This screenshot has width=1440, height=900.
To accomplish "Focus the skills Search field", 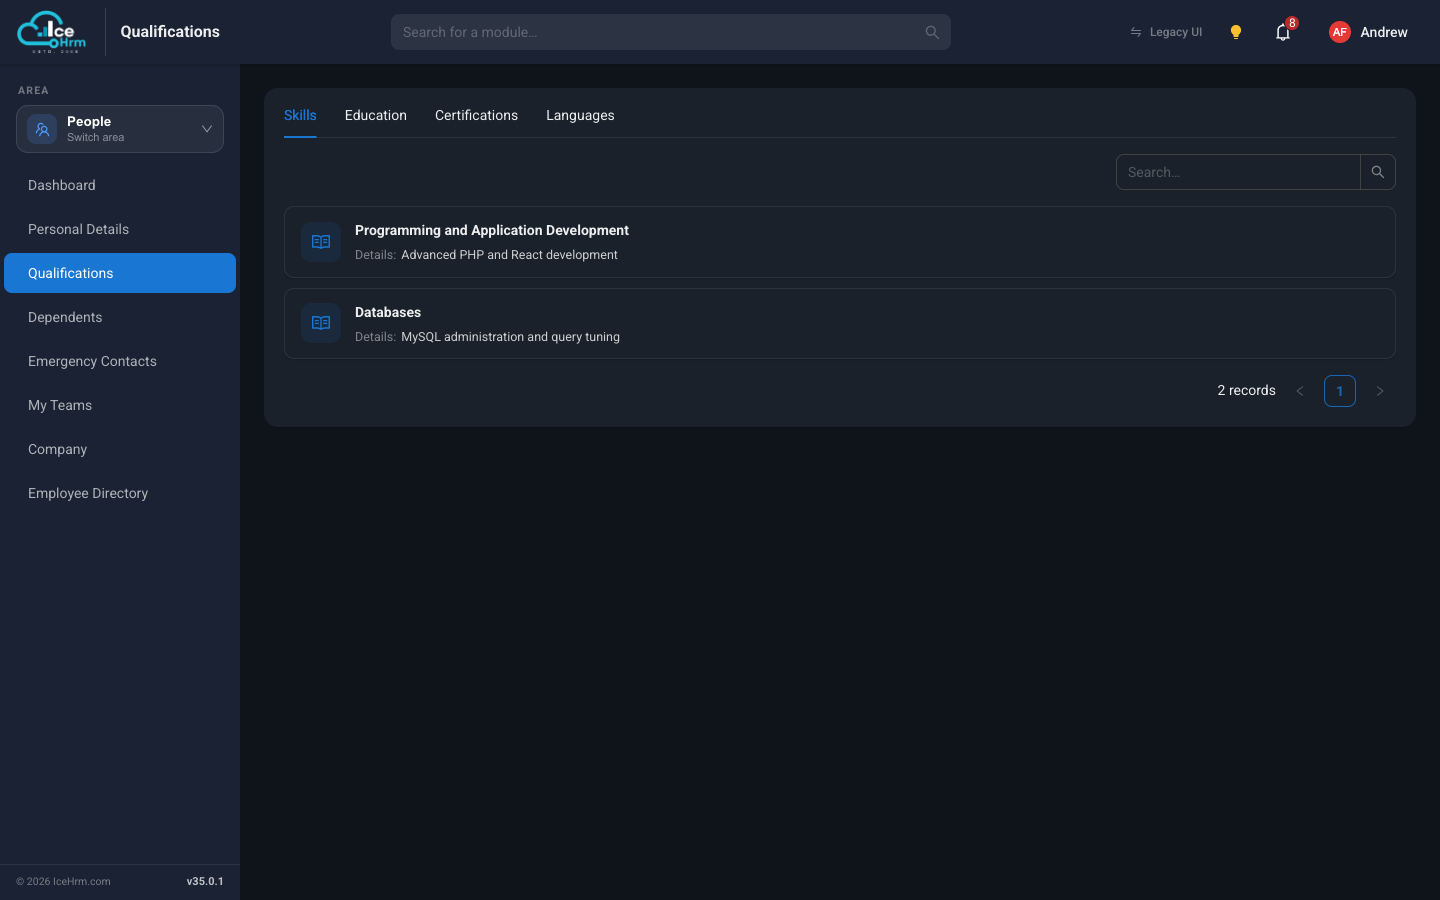I will [x=1238, y=172].
